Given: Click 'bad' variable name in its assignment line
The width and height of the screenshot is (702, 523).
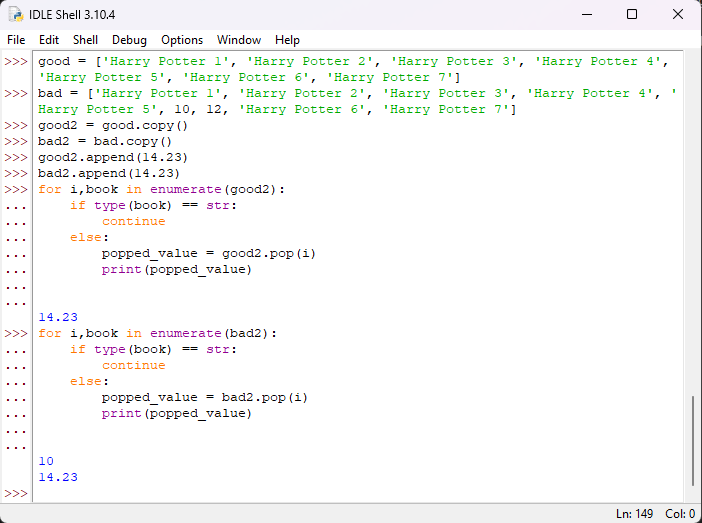Looking at the screenshot, I should (x=50, y=94).
